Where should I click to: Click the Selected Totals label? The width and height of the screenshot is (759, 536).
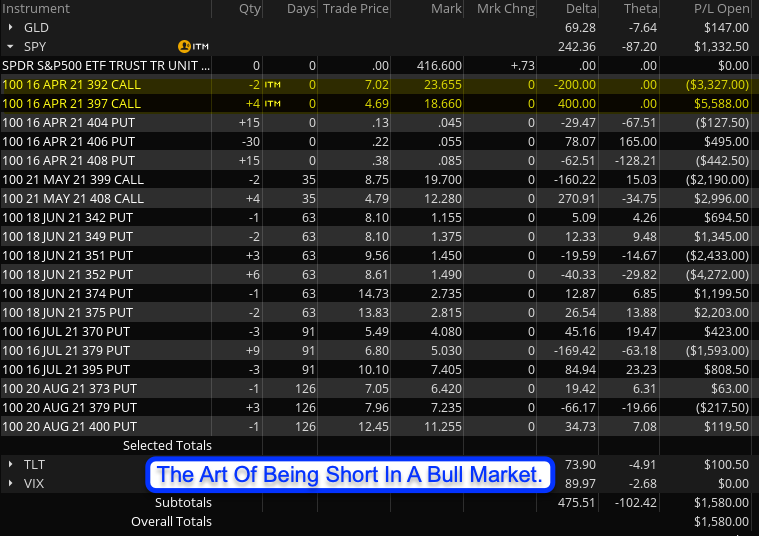(x=167, y=445)
